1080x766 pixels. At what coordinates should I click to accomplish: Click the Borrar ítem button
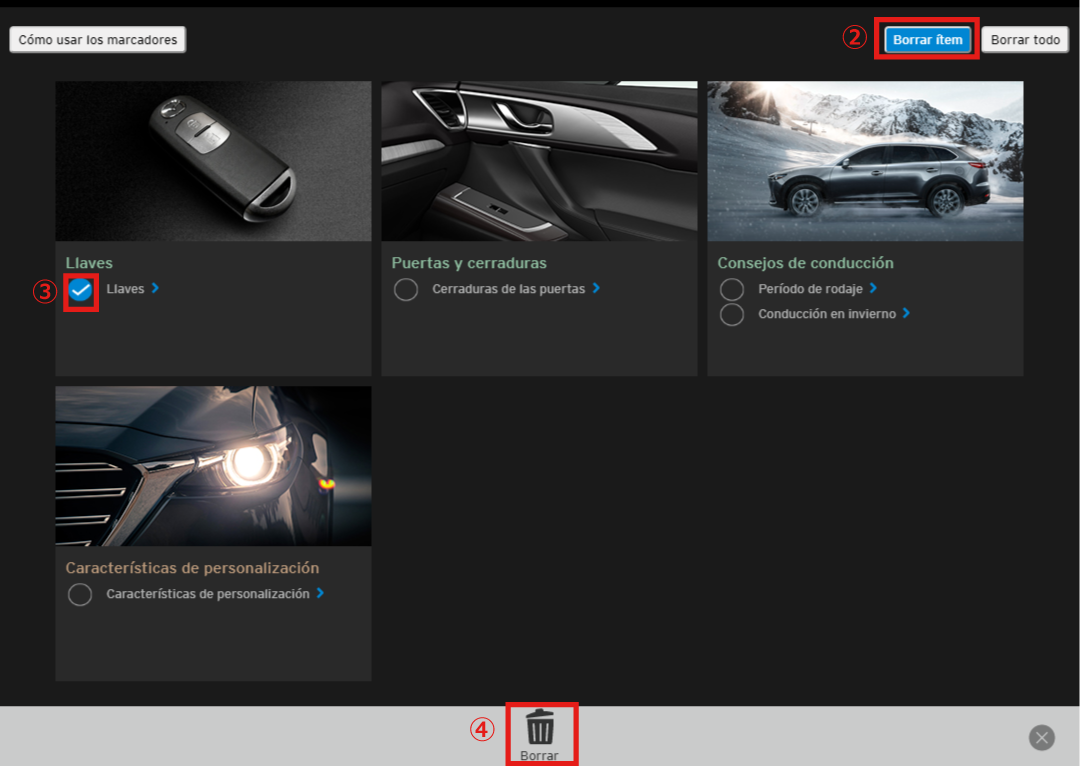click(927, 40)
